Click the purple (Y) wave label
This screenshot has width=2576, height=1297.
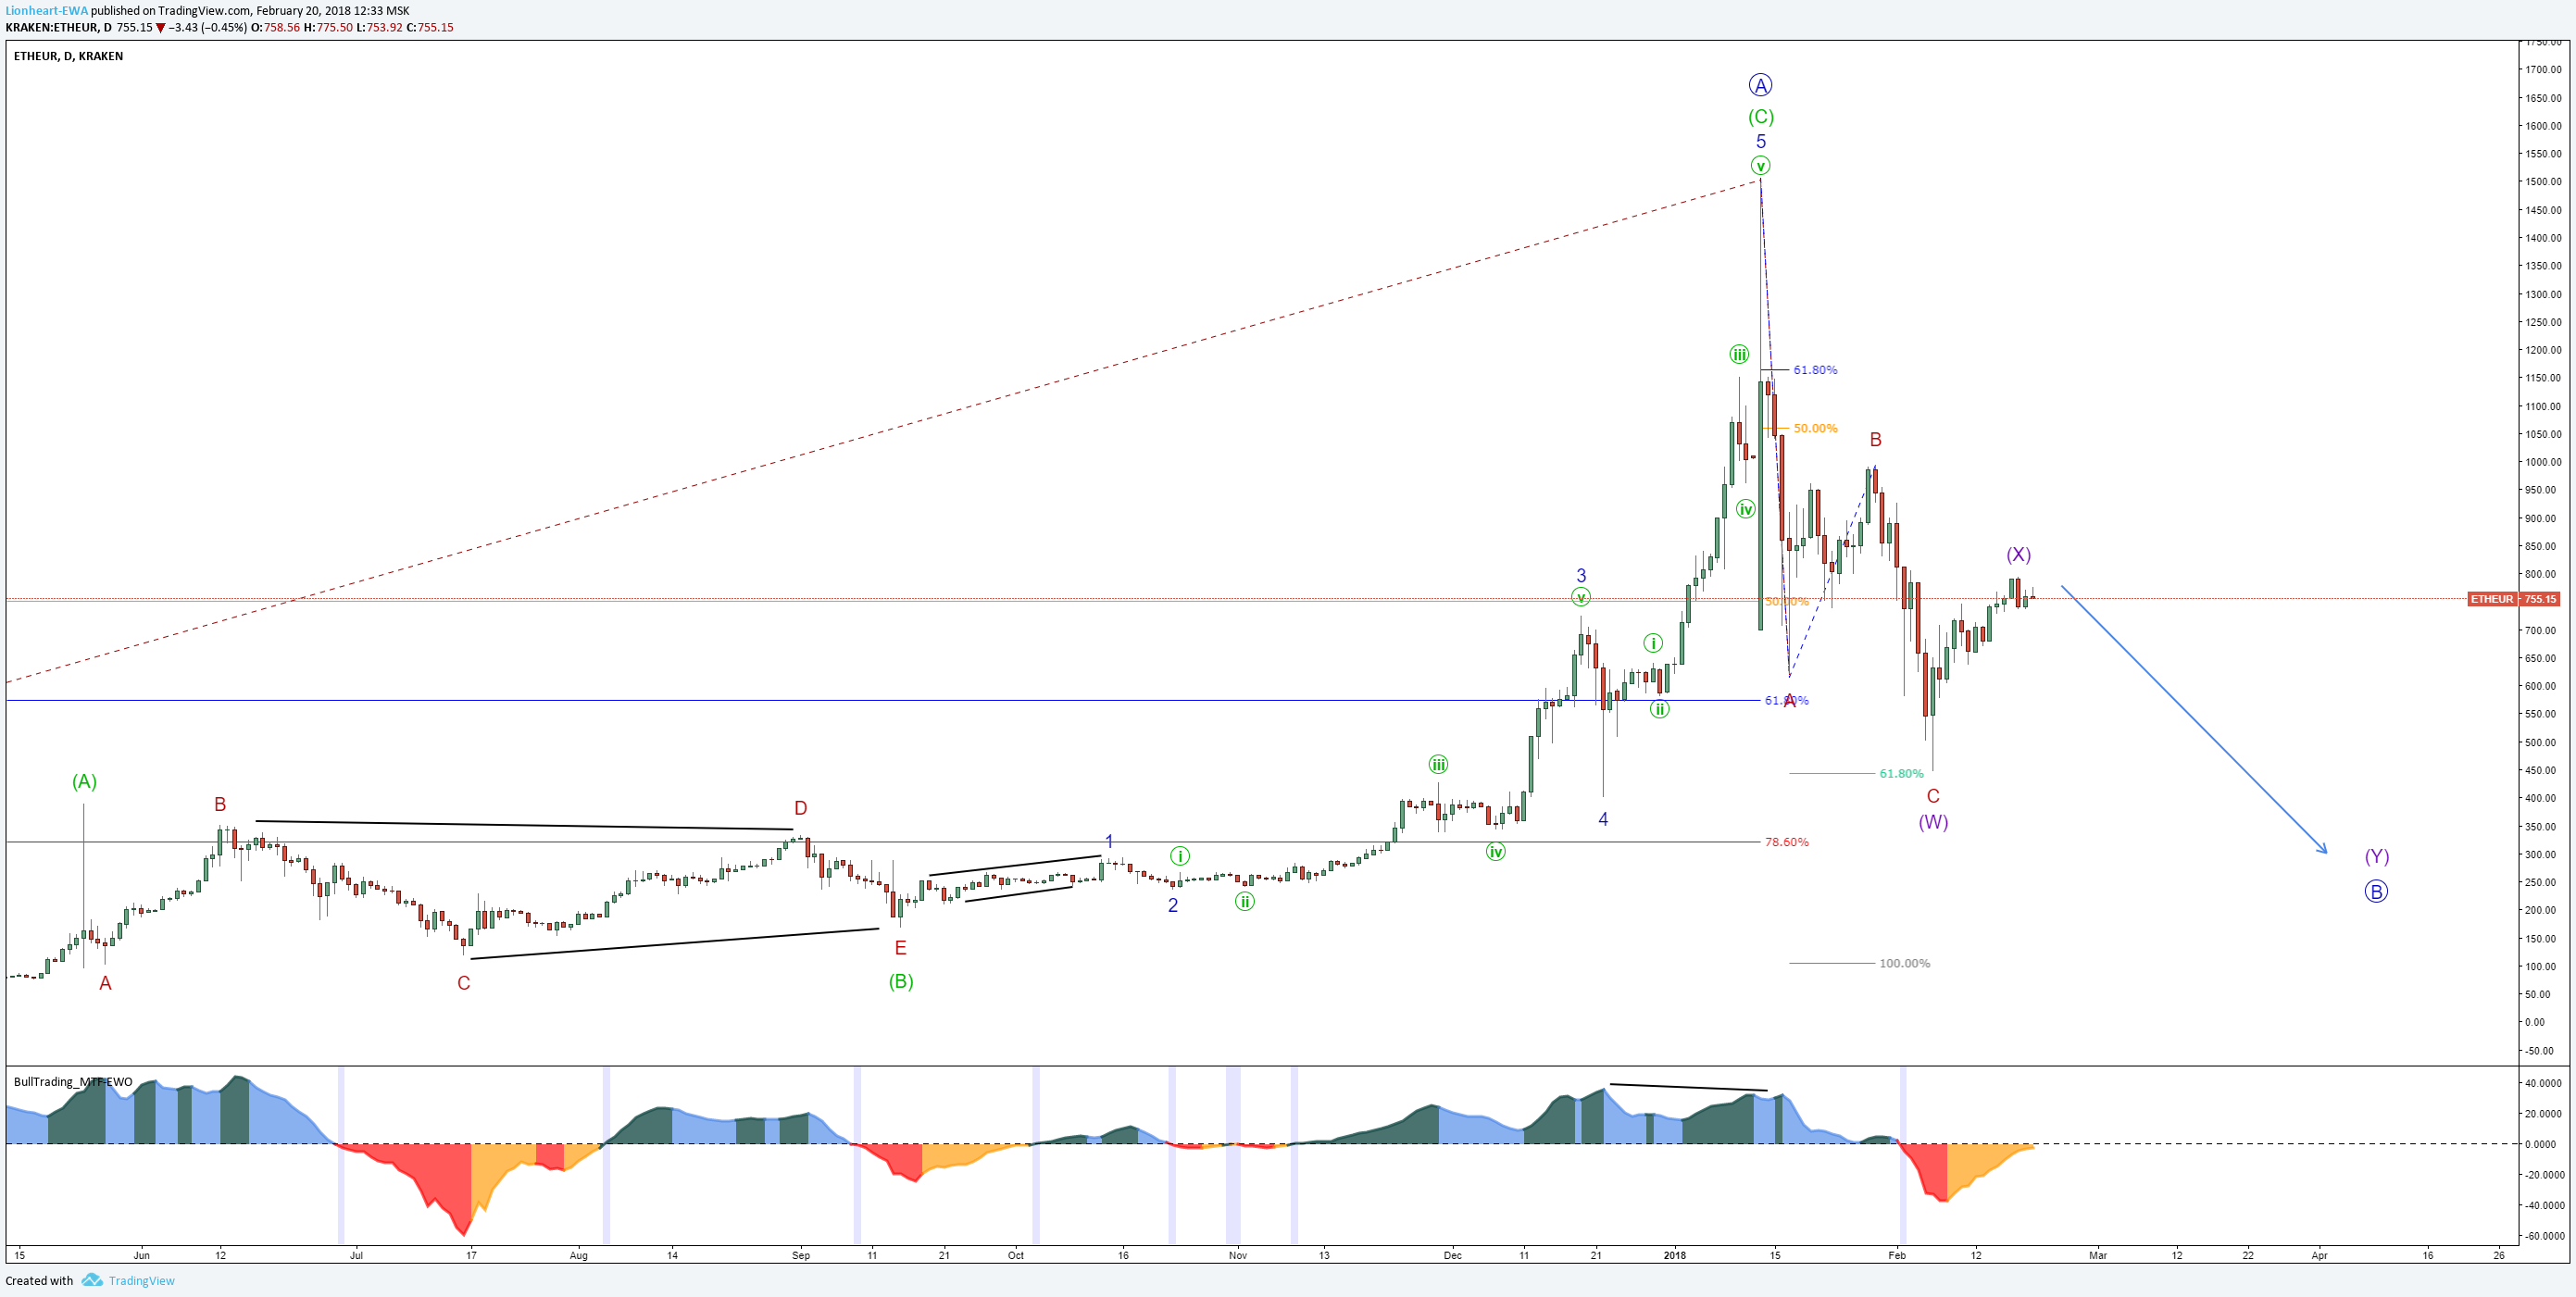[x=2377, y=856]
